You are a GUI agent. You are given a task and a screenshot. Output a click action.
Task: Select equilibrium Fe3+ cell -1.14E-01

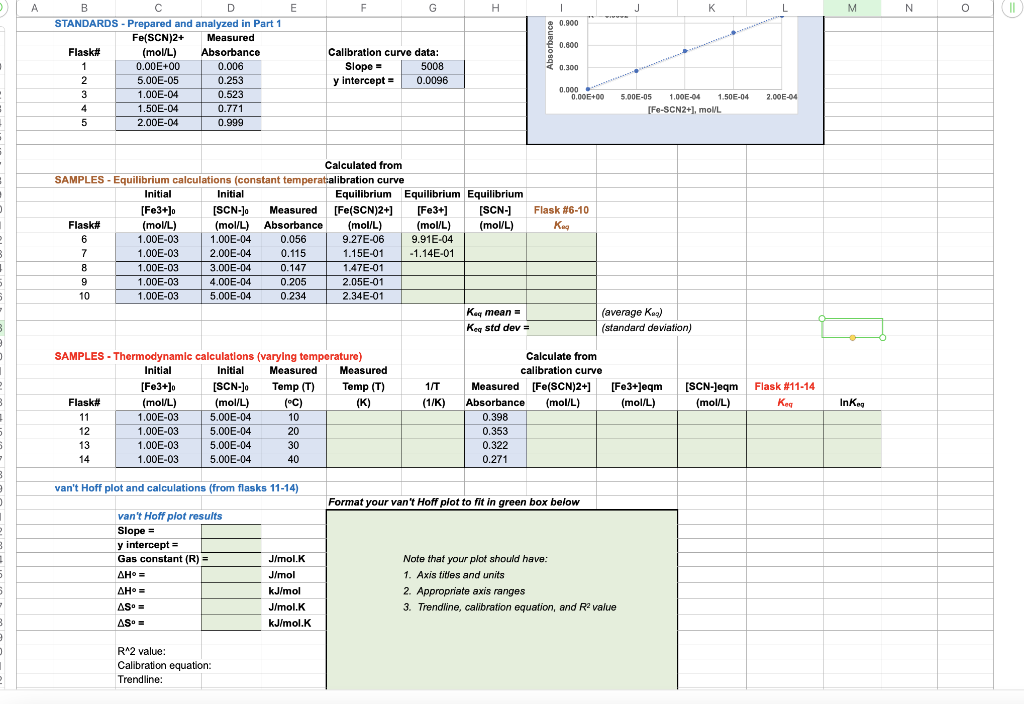(x=432, y=253)
